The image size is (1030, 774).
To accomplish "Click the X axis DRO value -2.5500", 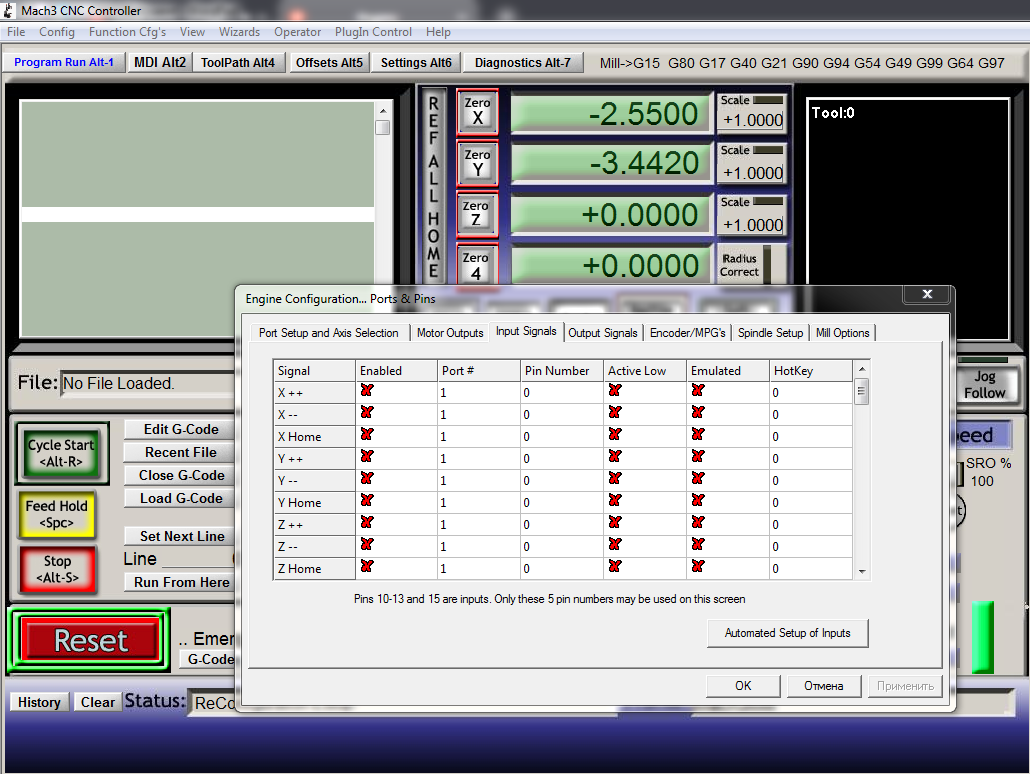I will coord(611,113).
